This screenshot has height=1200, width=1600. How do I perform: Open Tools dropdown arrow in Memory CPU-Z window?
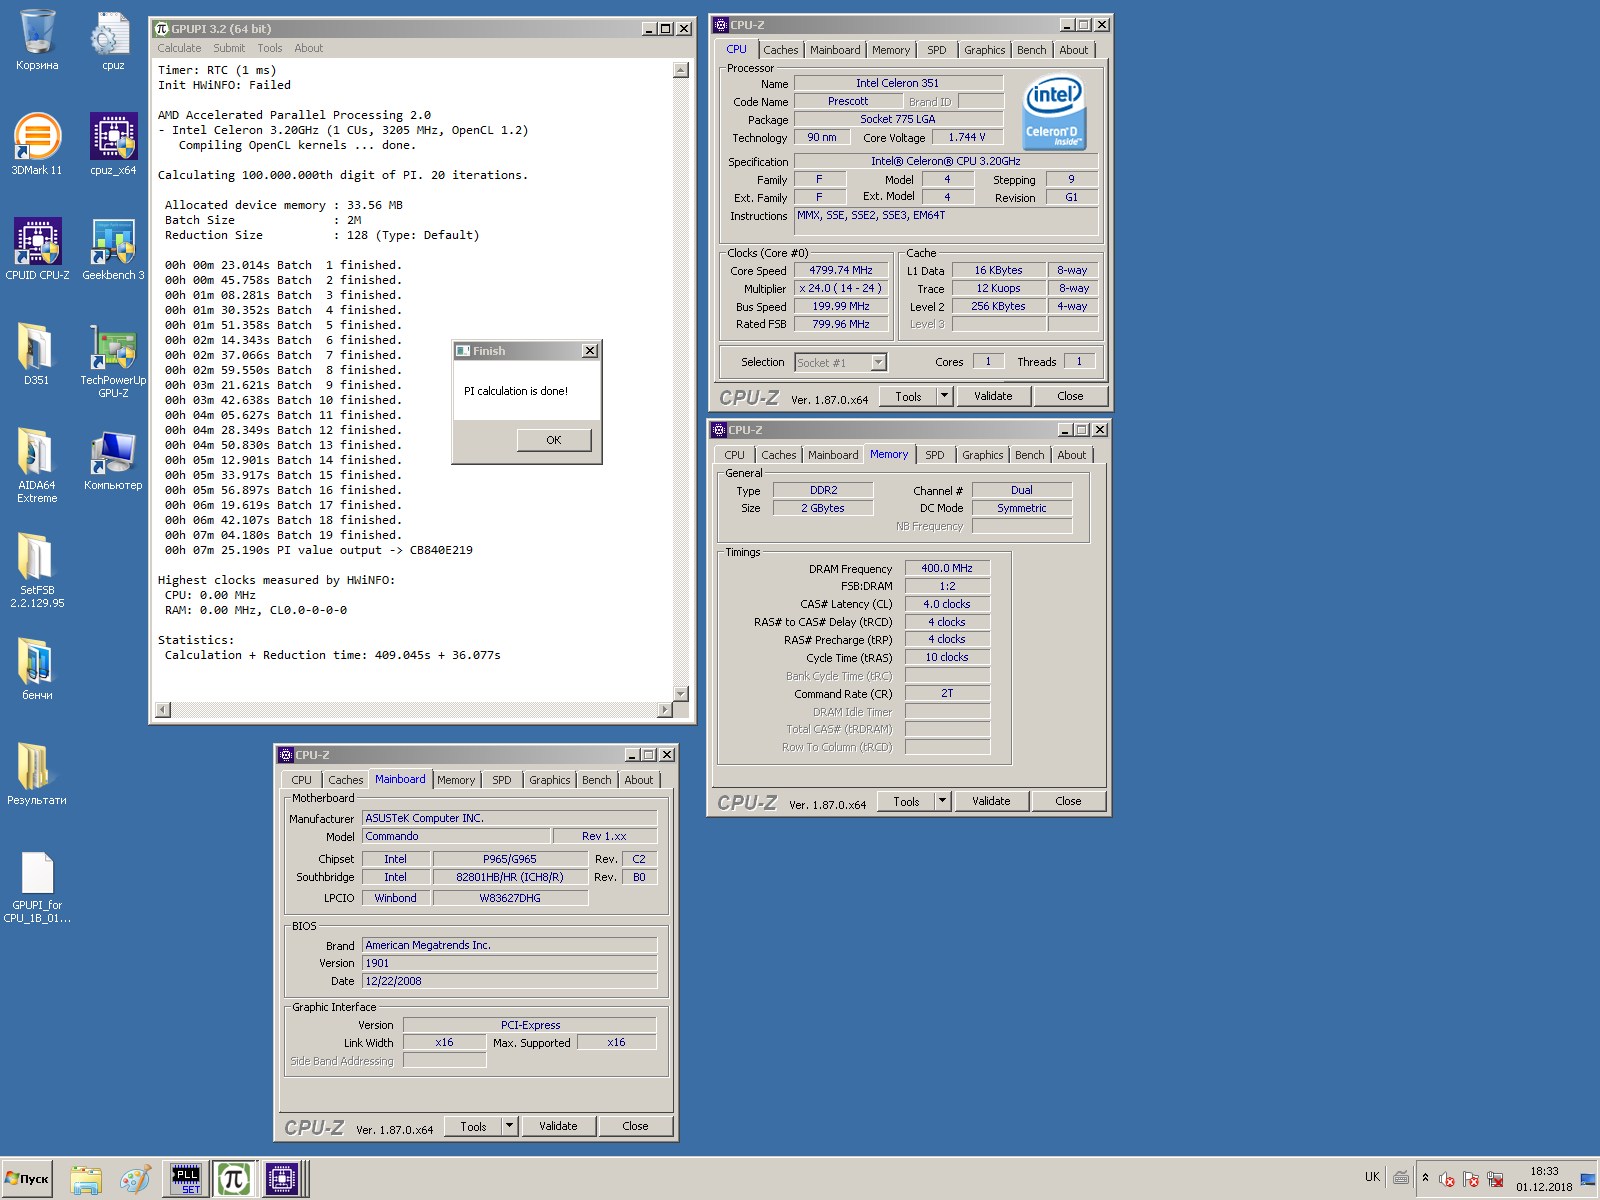point(942,802)
